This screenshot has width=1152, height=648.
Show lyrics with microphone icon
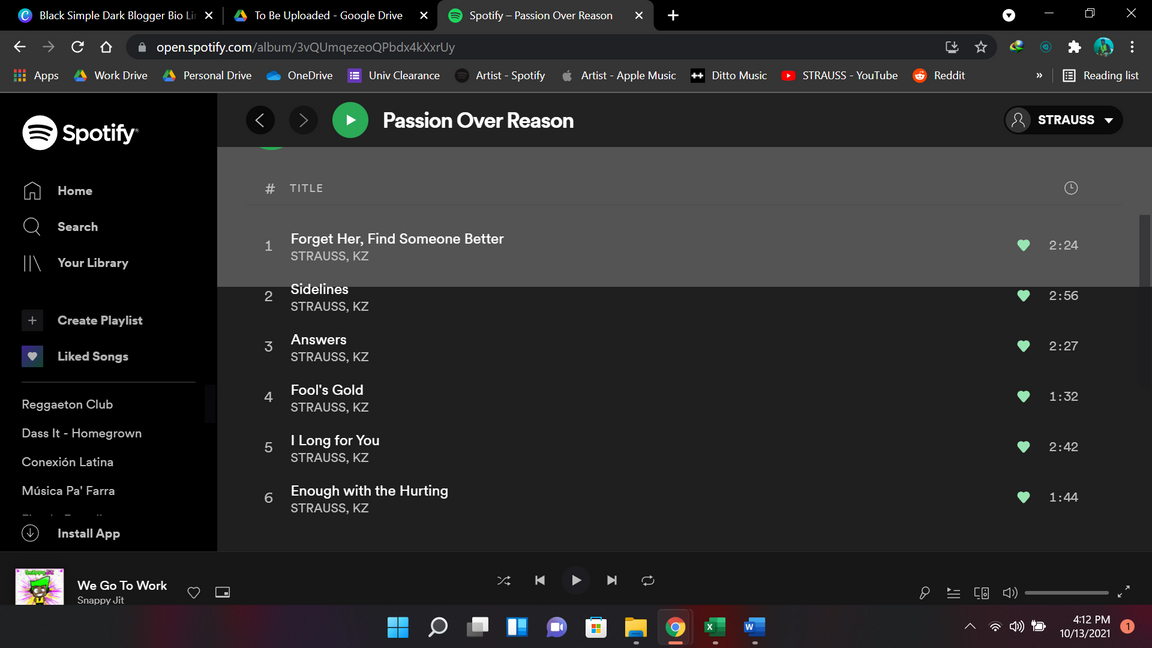925,593
